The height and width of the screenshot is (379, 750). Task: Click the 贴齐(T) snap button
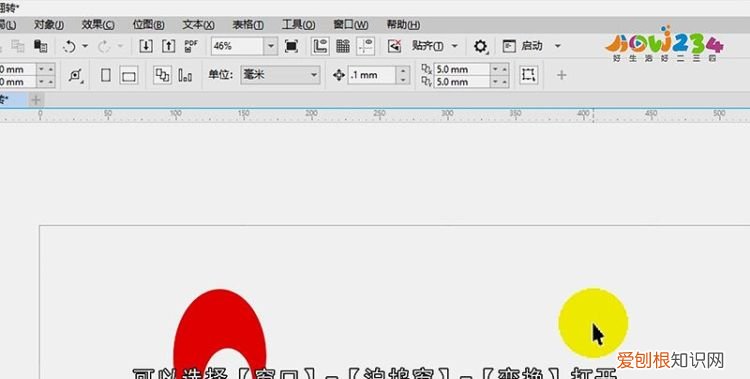pyautogui.click(x=427, y=46)
